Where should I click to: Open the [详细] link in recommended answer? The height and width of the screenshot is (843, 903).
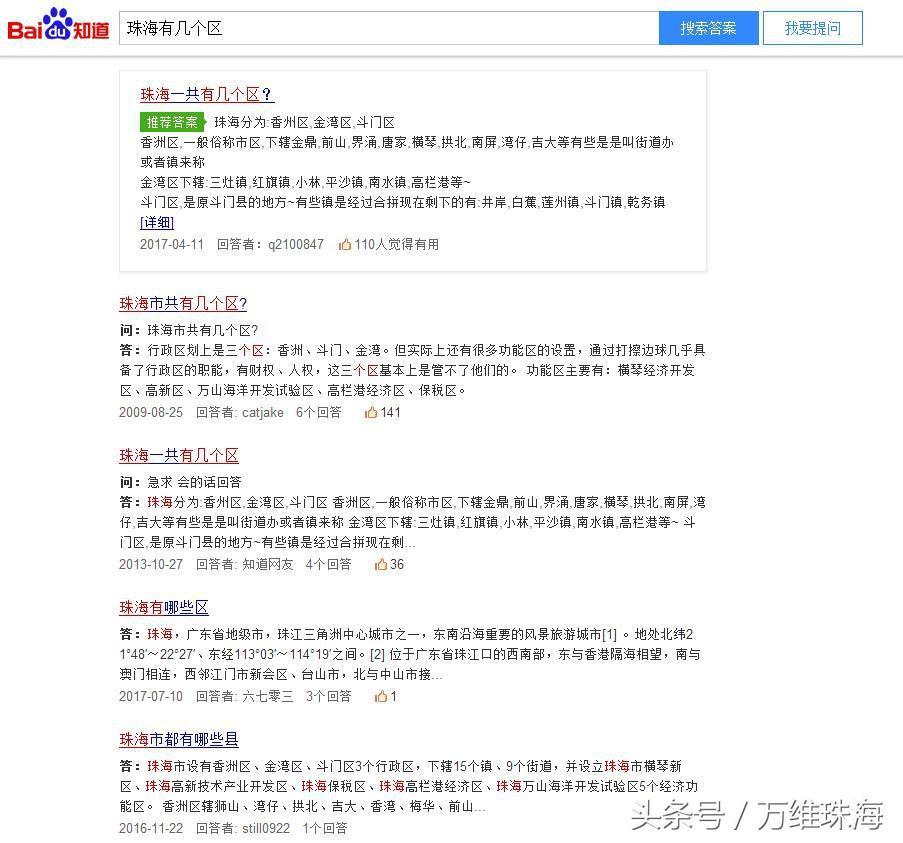pyautogui.click(x=157, y=222)
